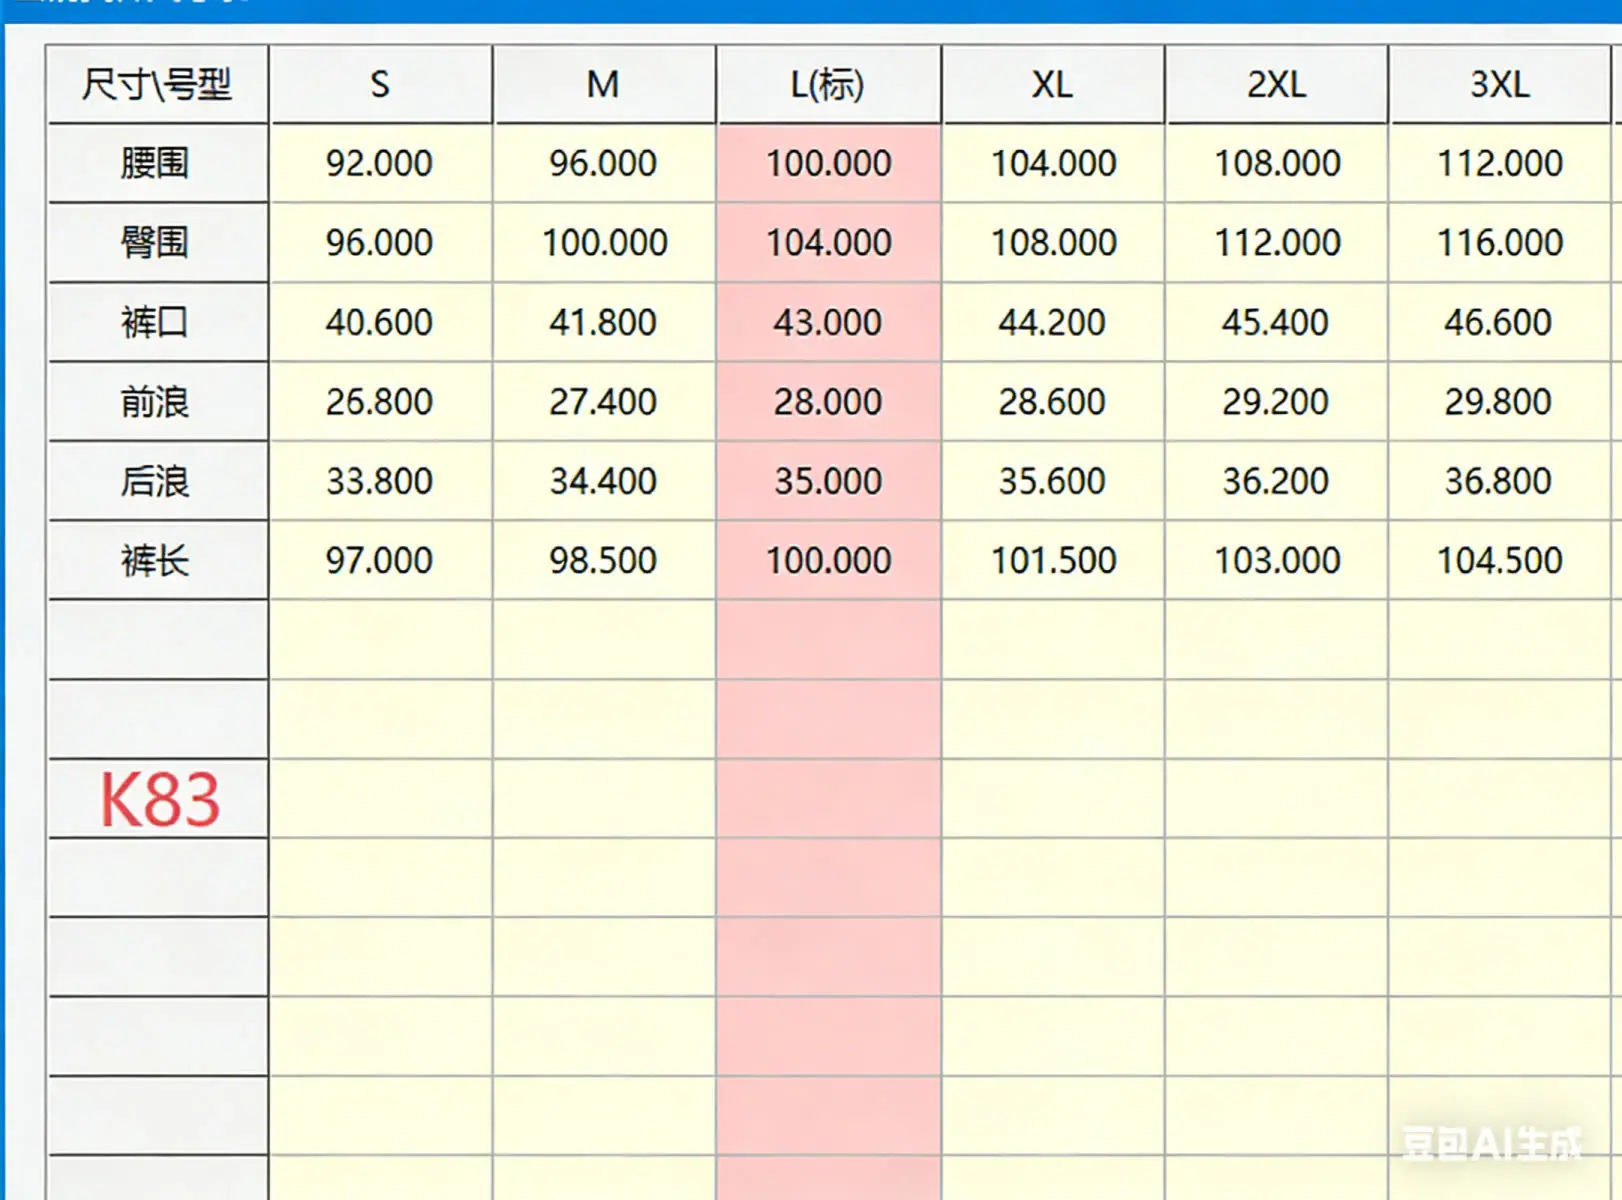The image size is (1622, 1200).
Task: Select the 2XL size column header
Action: pyautogui.click(x=1277, y=84)
